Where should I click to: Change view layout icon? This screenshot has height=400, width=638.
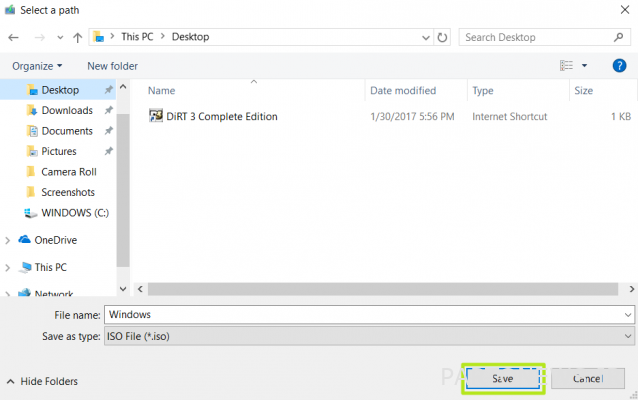pos(566,66)
